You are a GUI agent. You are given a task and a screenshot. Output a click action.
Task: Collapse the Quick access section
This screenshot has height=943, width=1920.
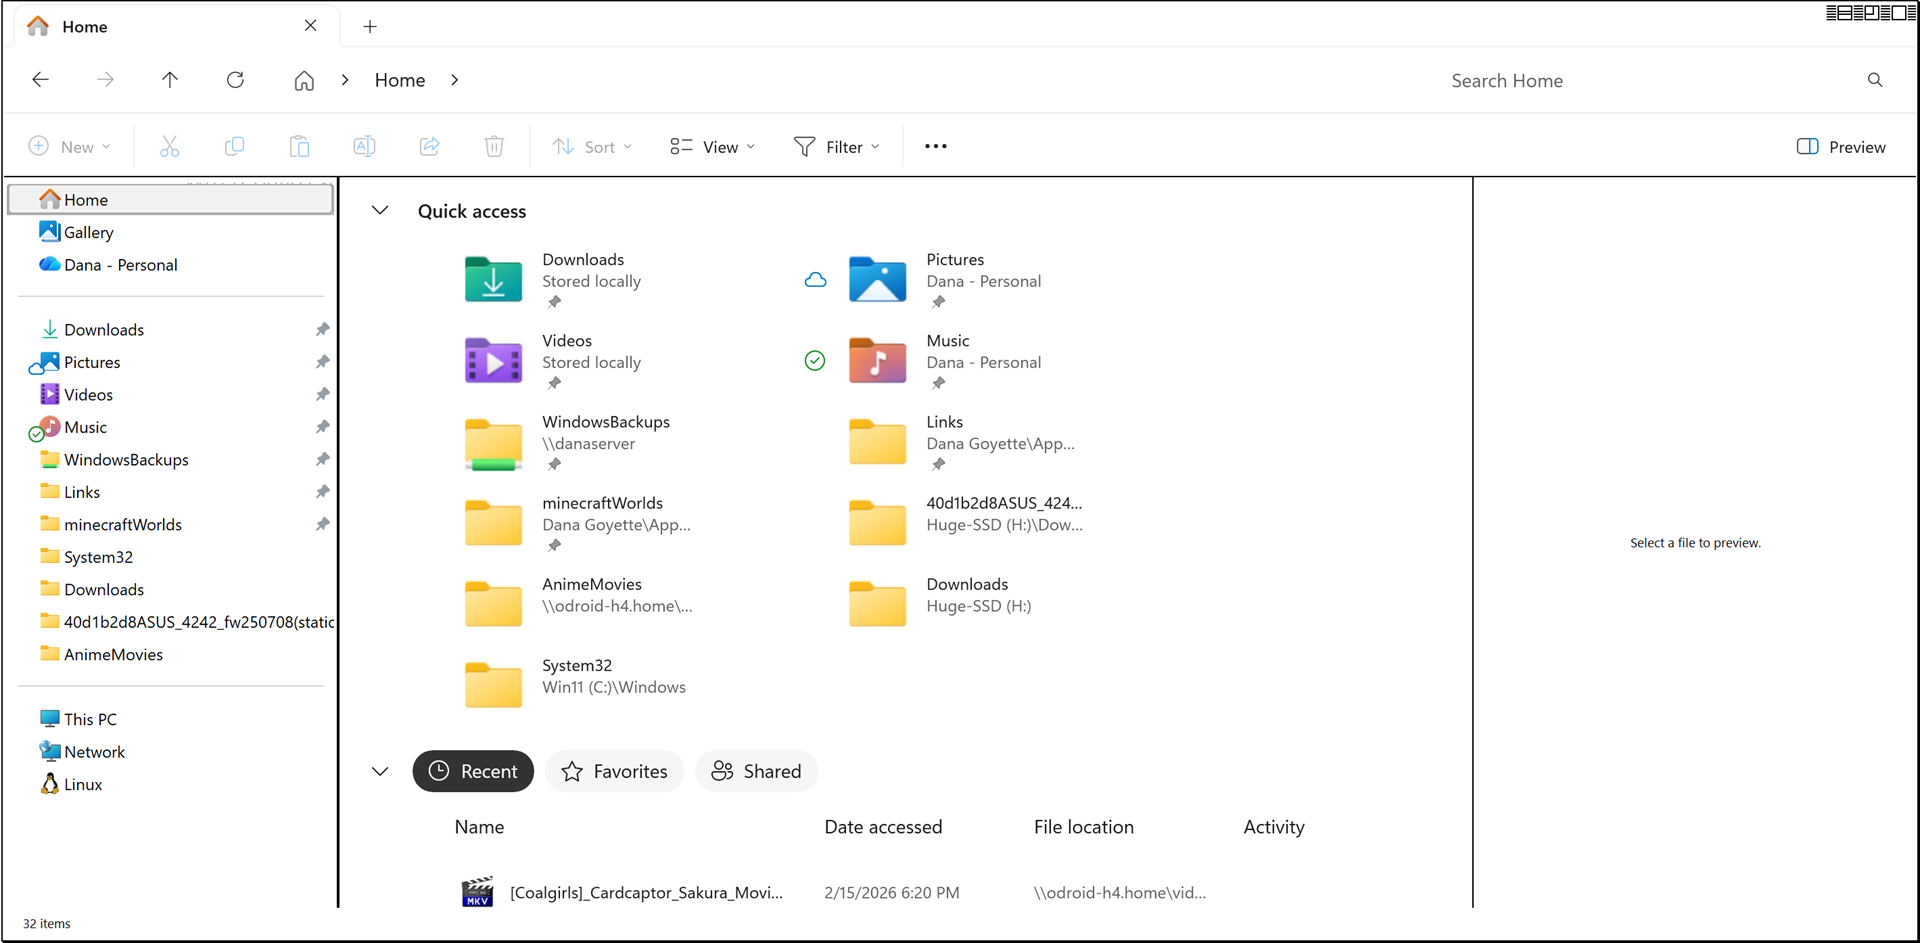pos(380,211)
